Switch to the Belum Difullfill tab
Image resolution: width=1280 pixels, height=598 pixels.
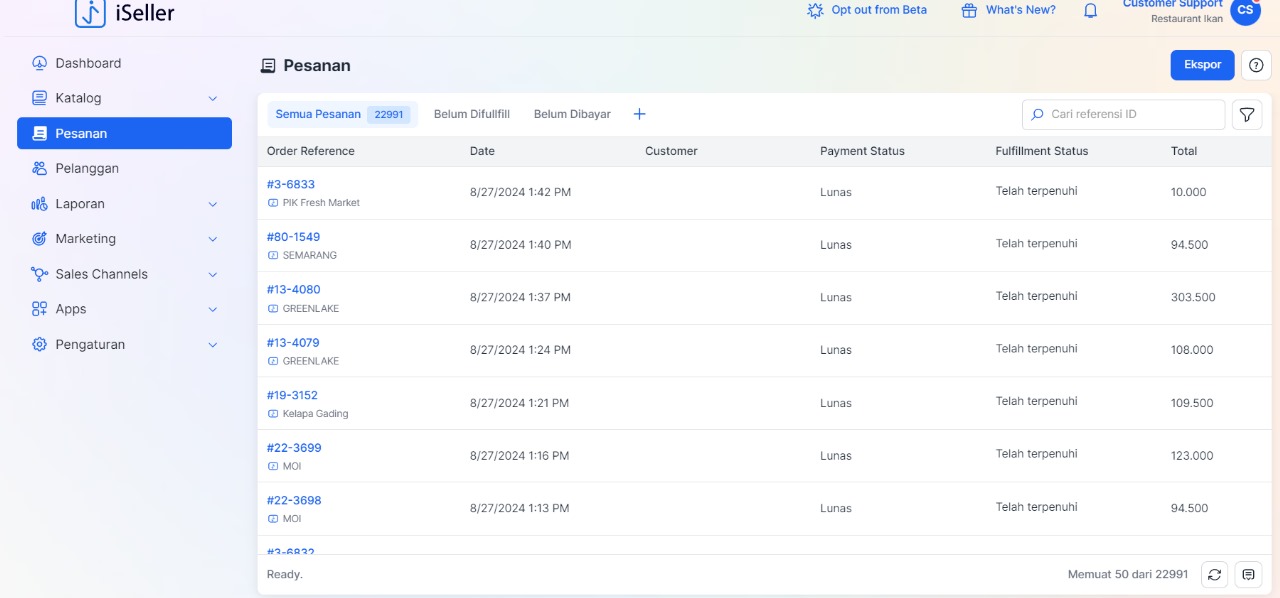click(472, 114)
